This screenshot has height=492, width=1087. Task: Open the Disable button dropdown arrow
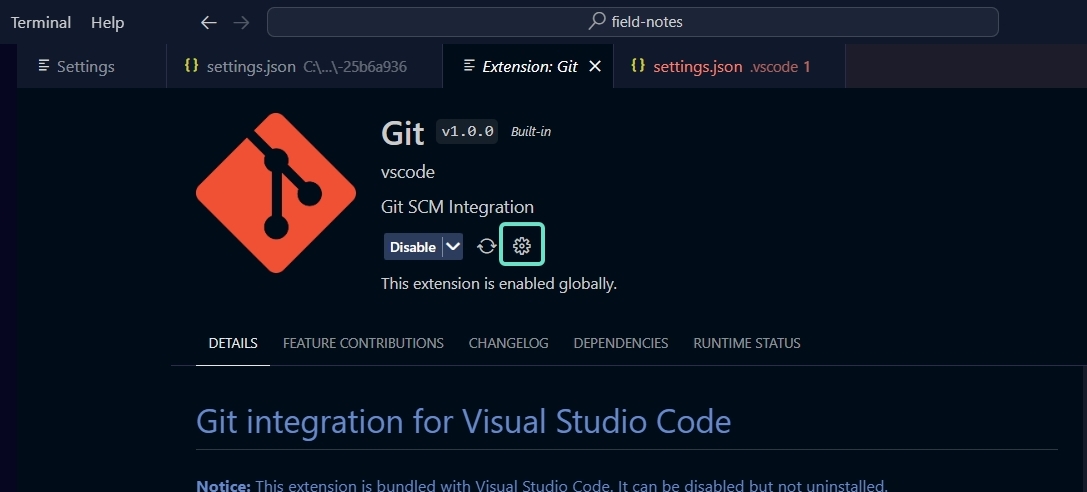click(453, 247)
